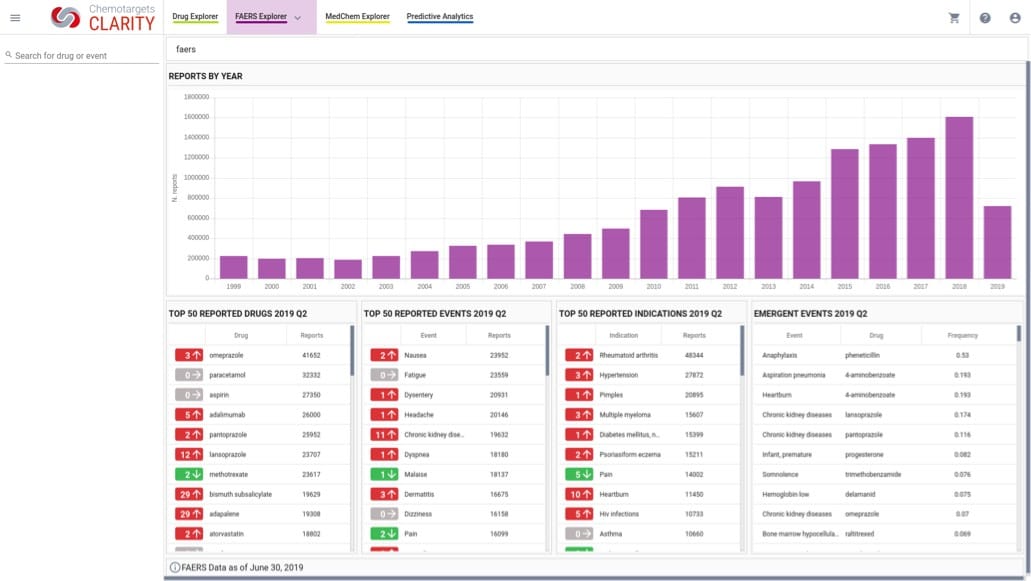1031x581 pixels.
Task: Click Heartburn indication rank up 10 badge
Action: (579, 494)
